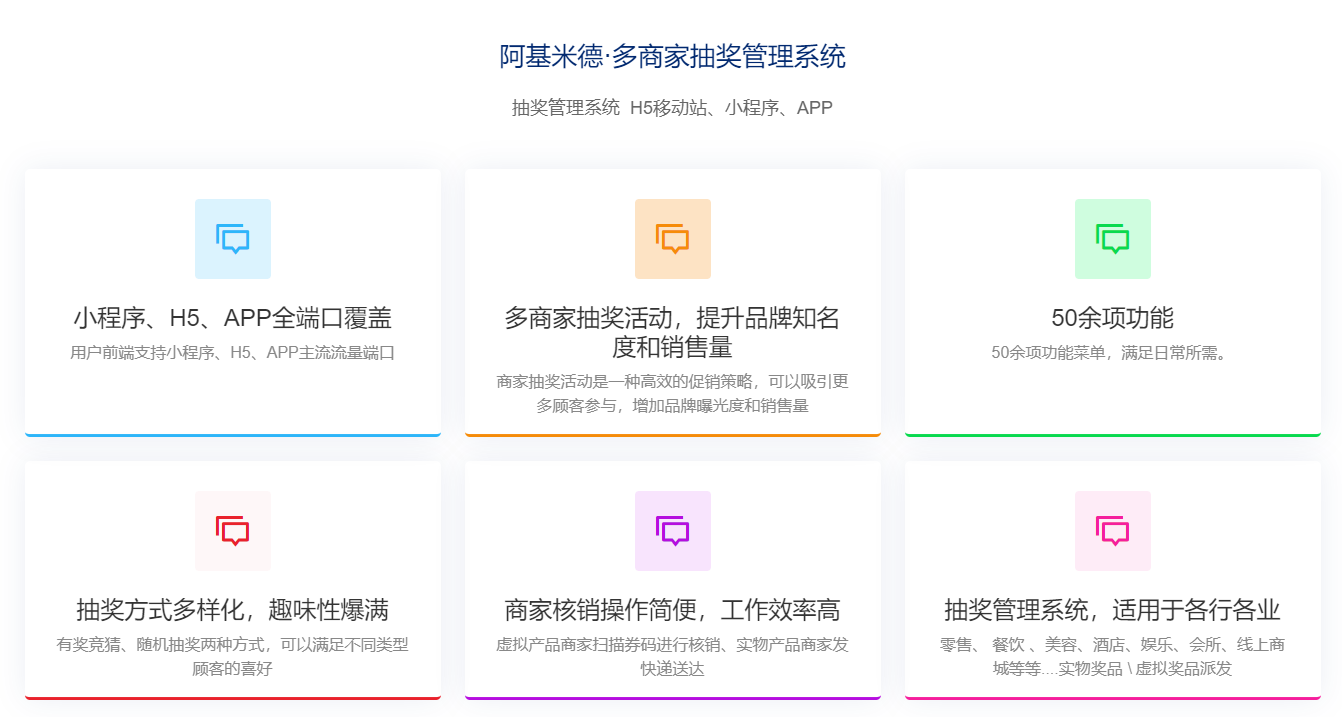Viewport: 1342px width, 717px height.
Task: Select the heading 商家核销操作简便，工作效率高
Action: click(x=673, y=610)
